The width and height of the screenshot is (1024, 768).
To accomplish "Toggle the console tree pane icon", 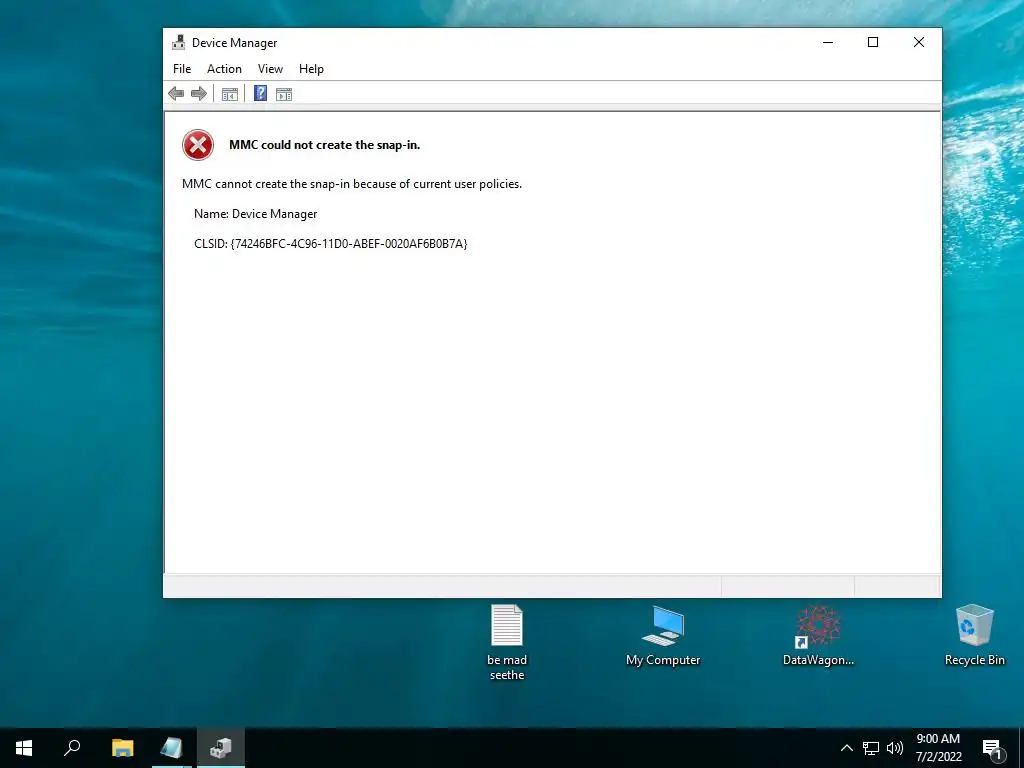I will 229,94.
